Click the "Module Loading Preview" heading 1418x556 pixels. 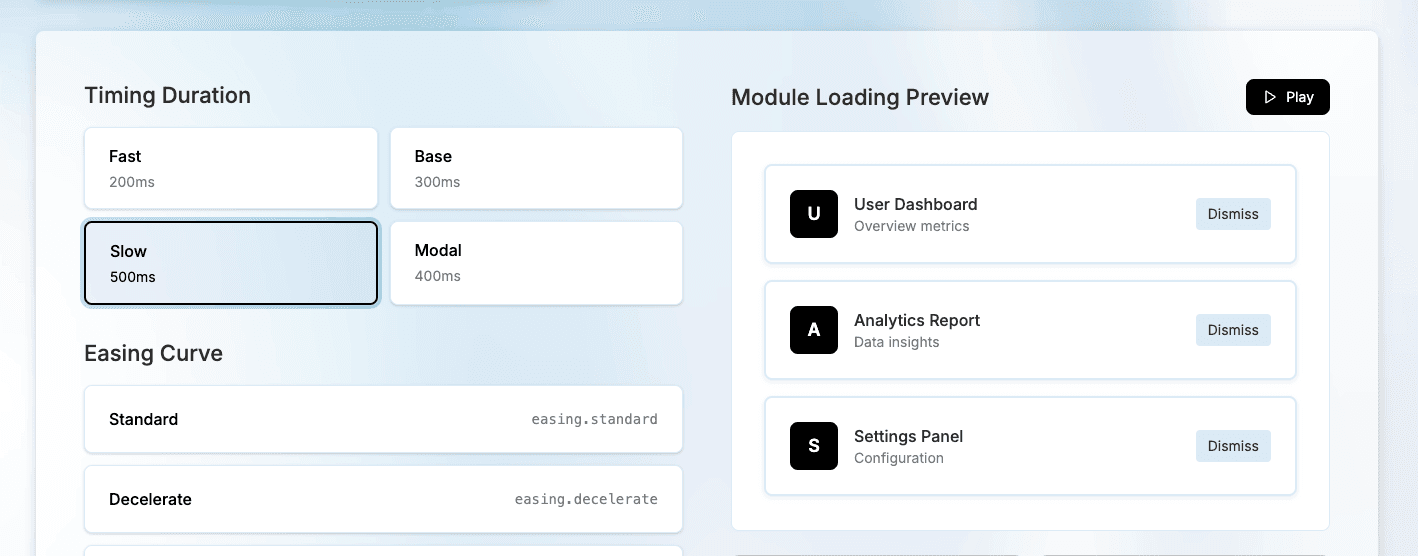(x=860, y=97)
